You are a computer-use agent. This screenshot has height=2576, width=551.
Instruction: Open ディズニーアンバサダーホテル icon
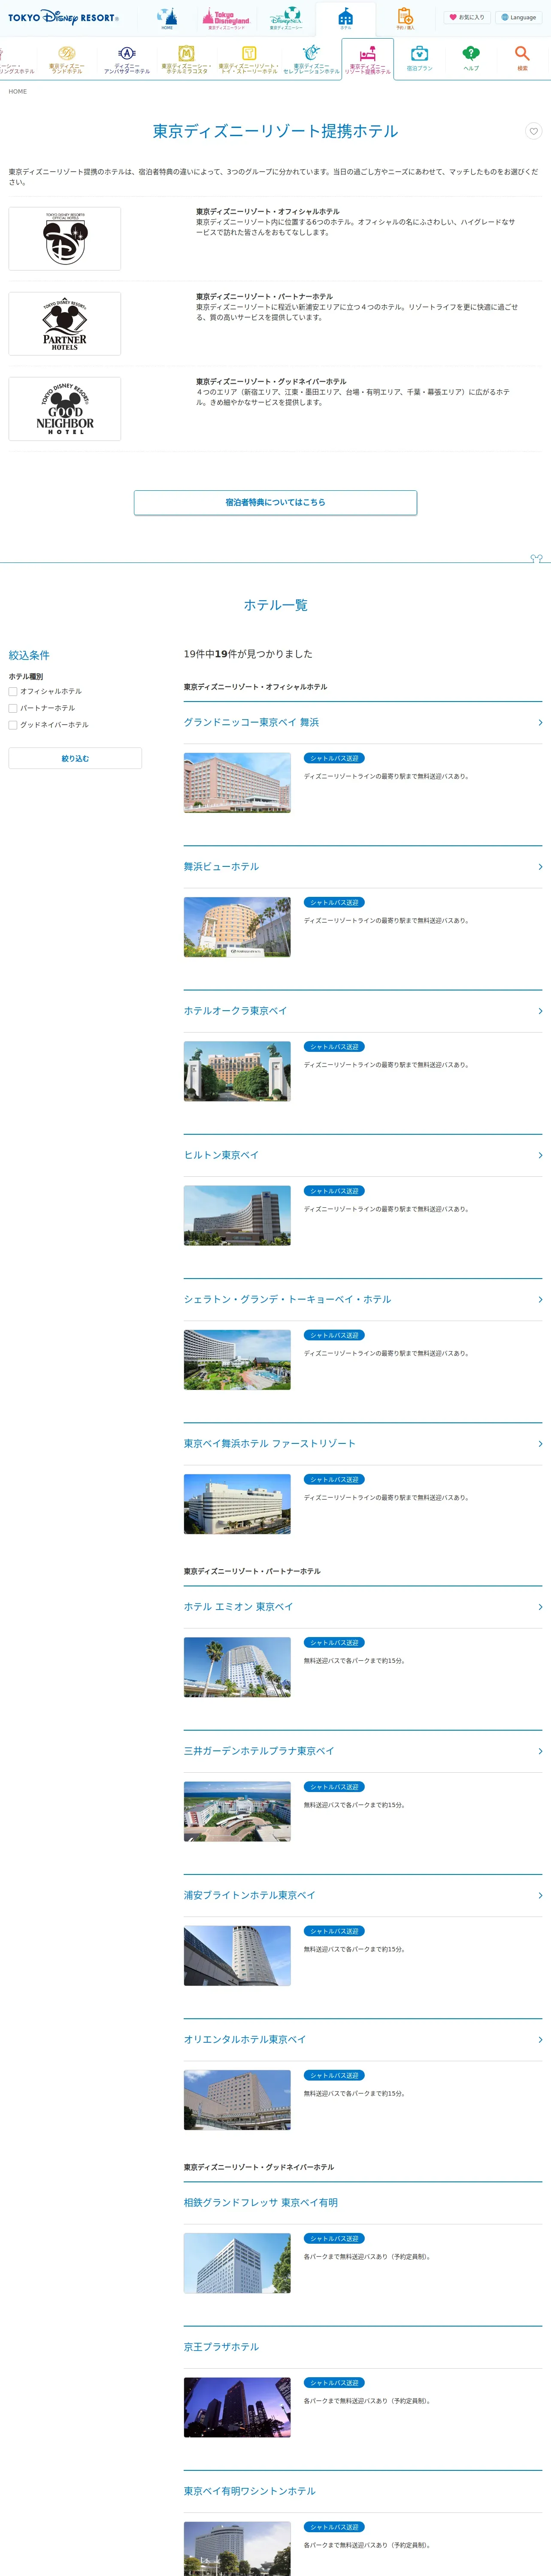[127, 59]
